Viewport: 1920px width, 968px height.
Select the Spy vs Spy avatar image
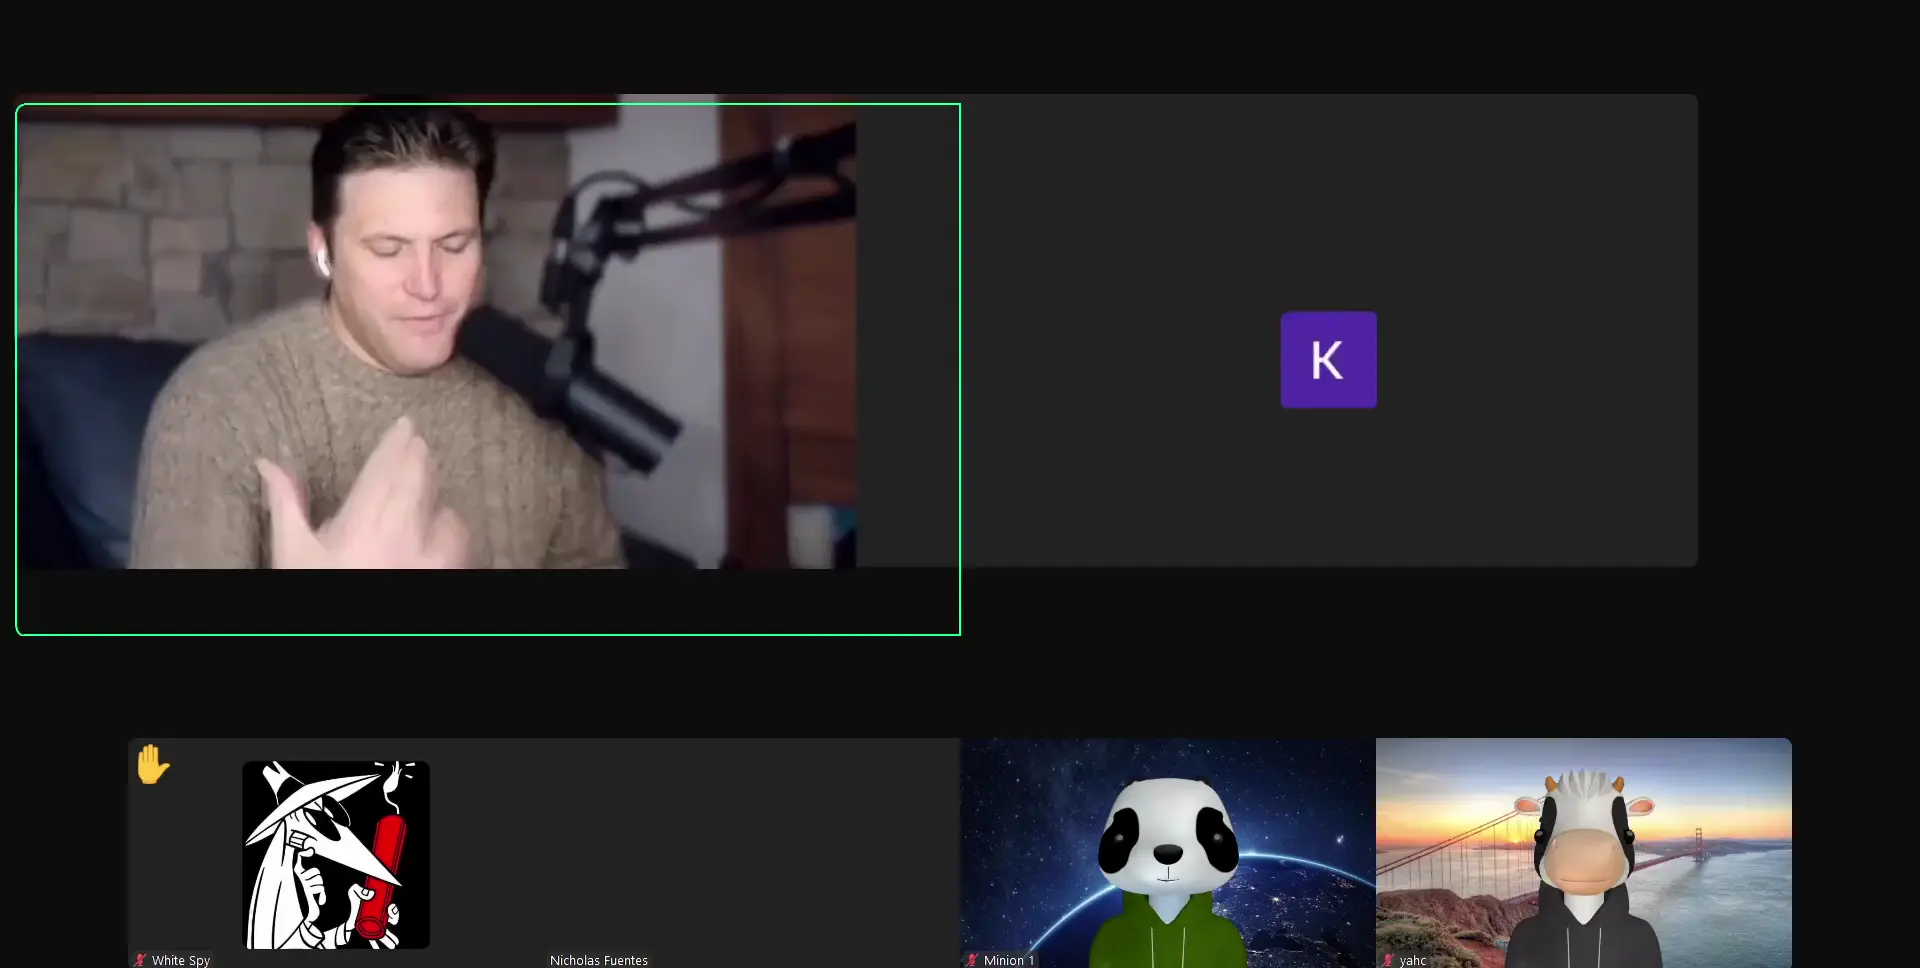336,855
